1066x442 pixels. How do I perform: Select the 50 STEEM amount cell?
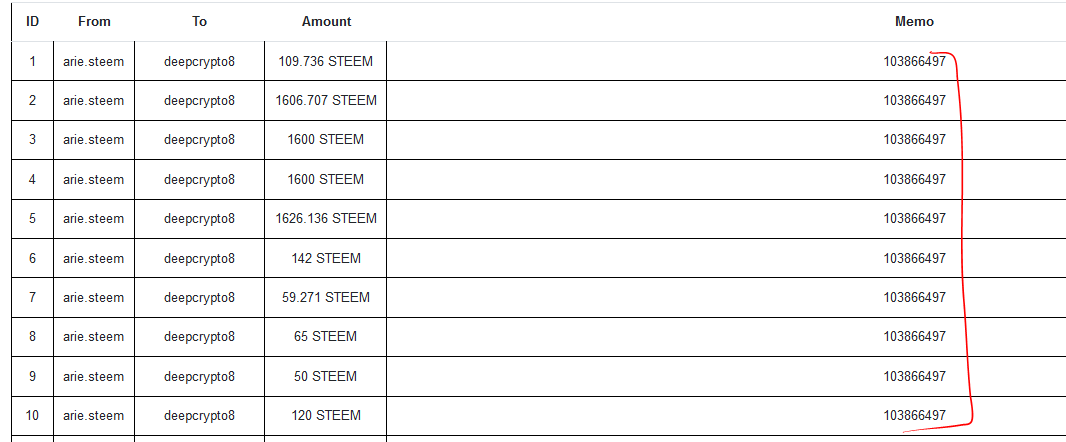pos(326,376)
